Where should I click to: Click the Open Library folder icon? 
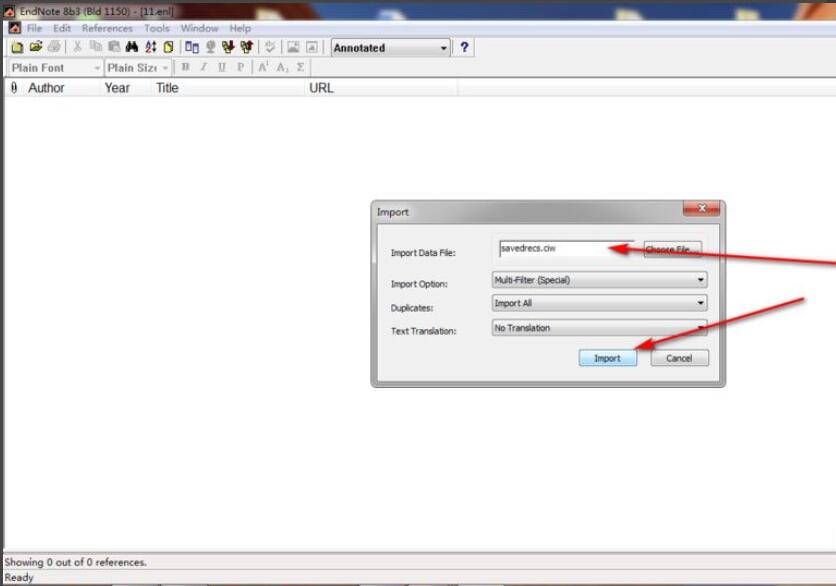tap(36, 47)
